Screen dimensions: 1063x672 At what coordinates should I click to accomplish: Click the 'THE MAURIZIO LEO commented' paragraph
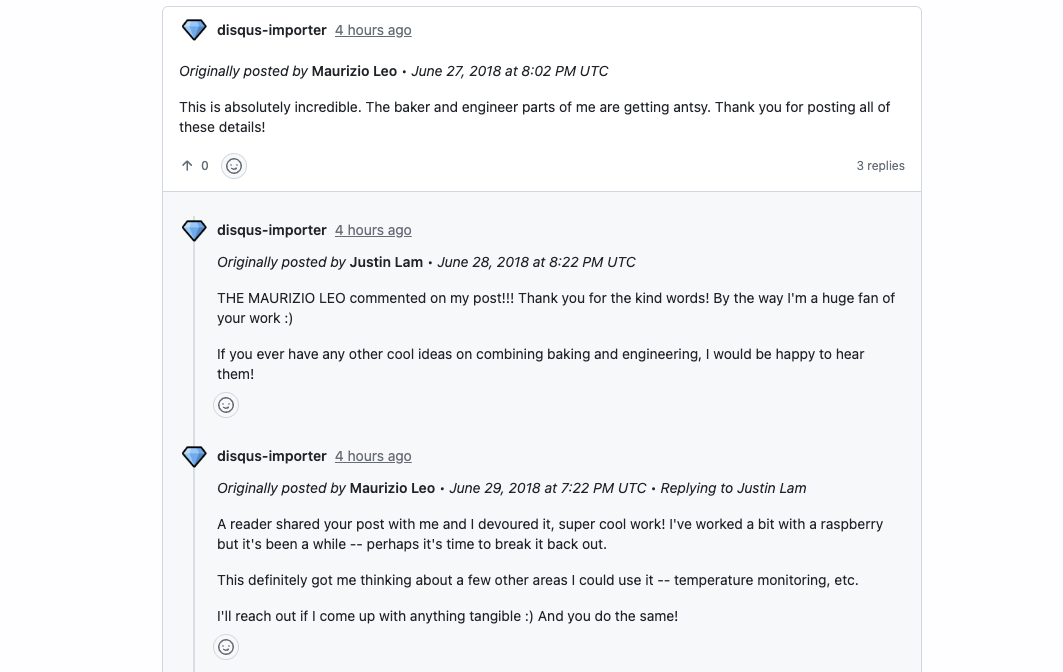556,308
